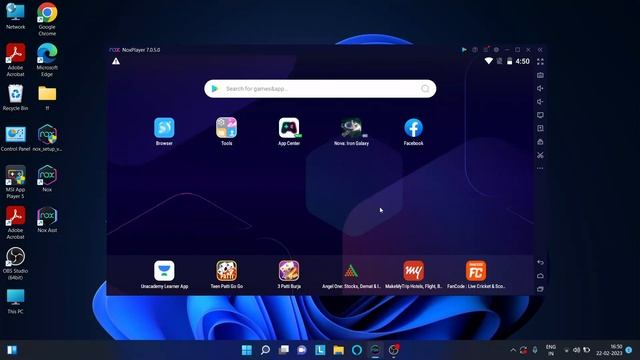
Task: Click the Play Store icon in Nox title bar
Action: (464, 50)
